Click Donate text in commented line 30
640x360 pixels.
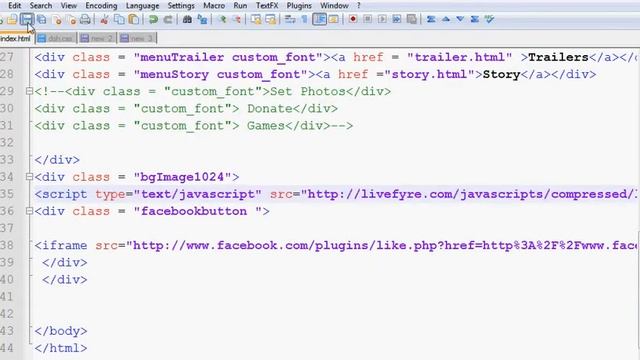pos(270,109)
